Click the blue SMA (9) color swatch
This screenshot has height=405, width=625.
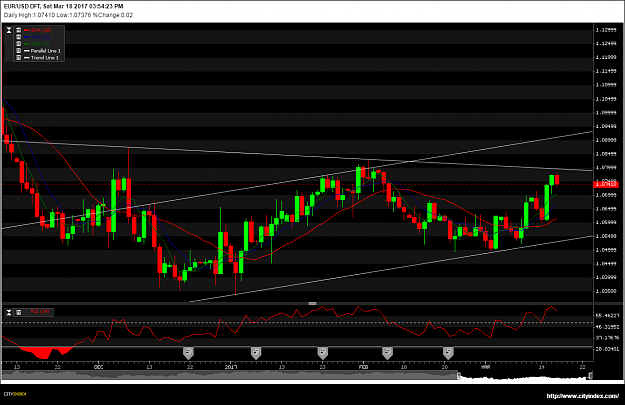pos(27,37)
